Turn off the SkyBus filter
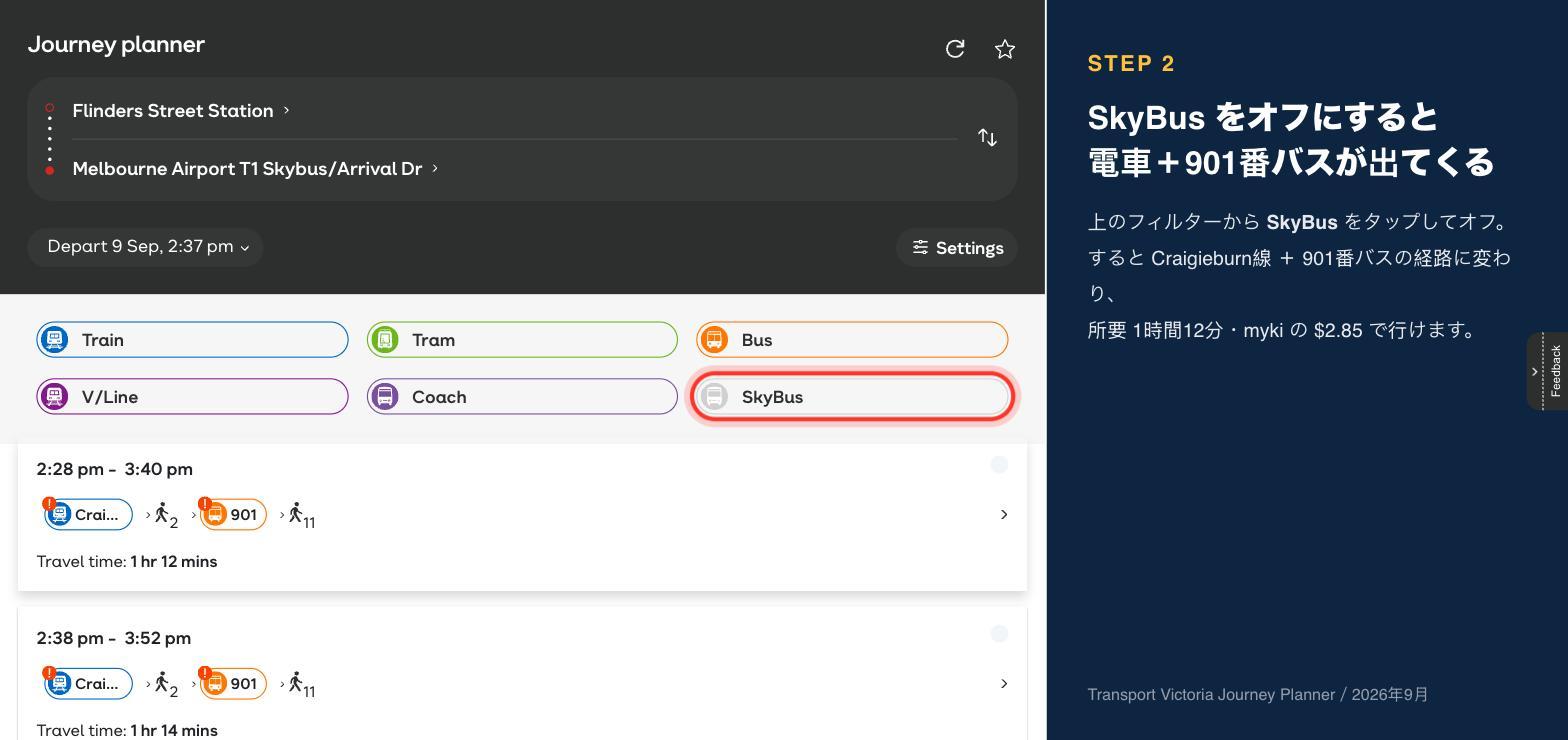 click(x=852, y=397)
